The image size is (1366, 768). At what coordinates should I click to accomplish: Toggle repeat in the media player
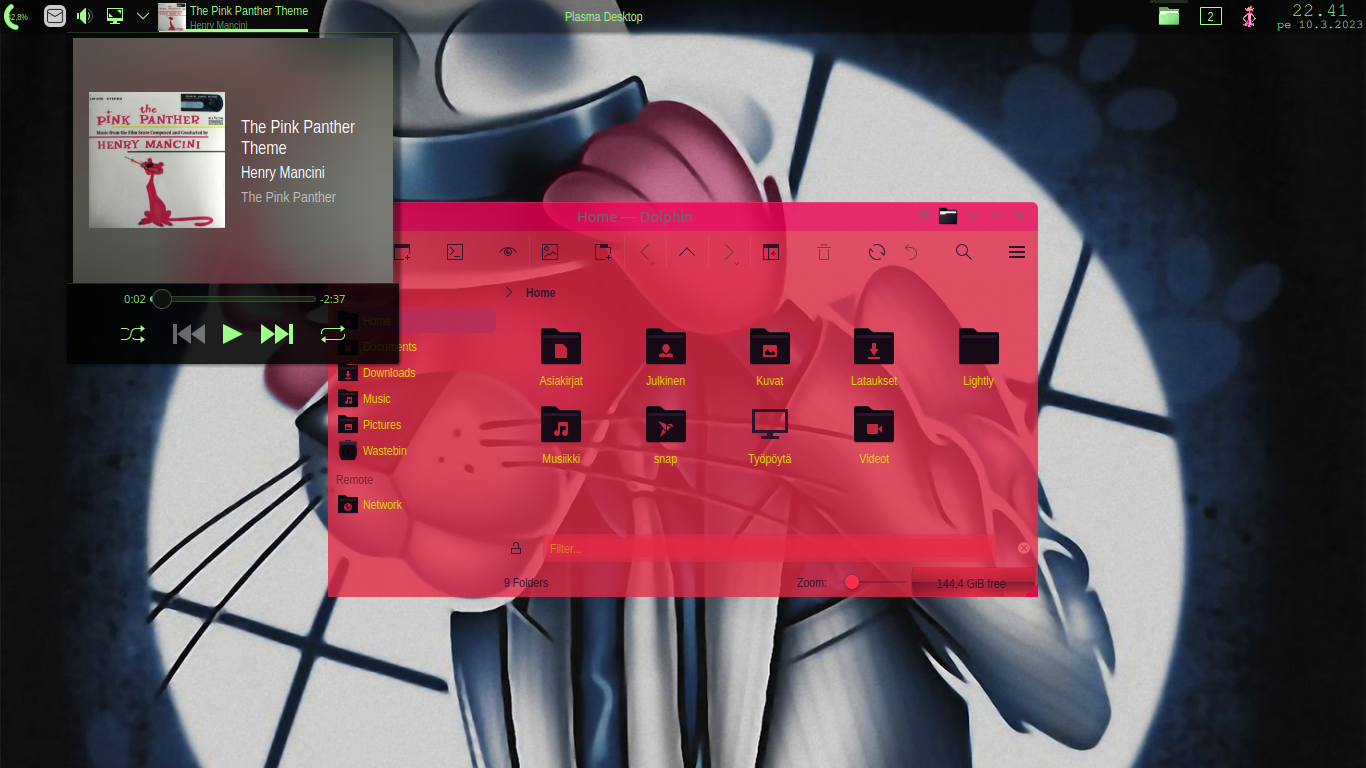tap(333, 334)
